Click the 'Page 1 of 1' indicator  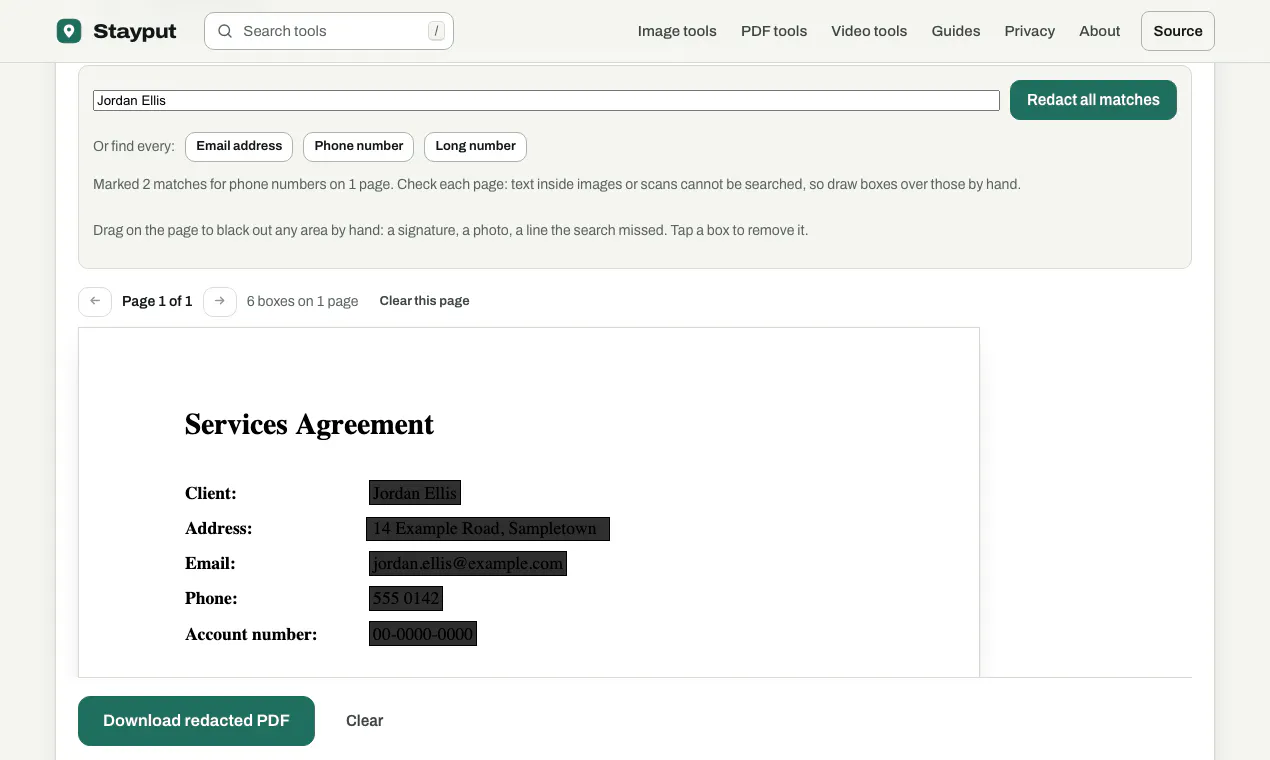click(157, 301)
